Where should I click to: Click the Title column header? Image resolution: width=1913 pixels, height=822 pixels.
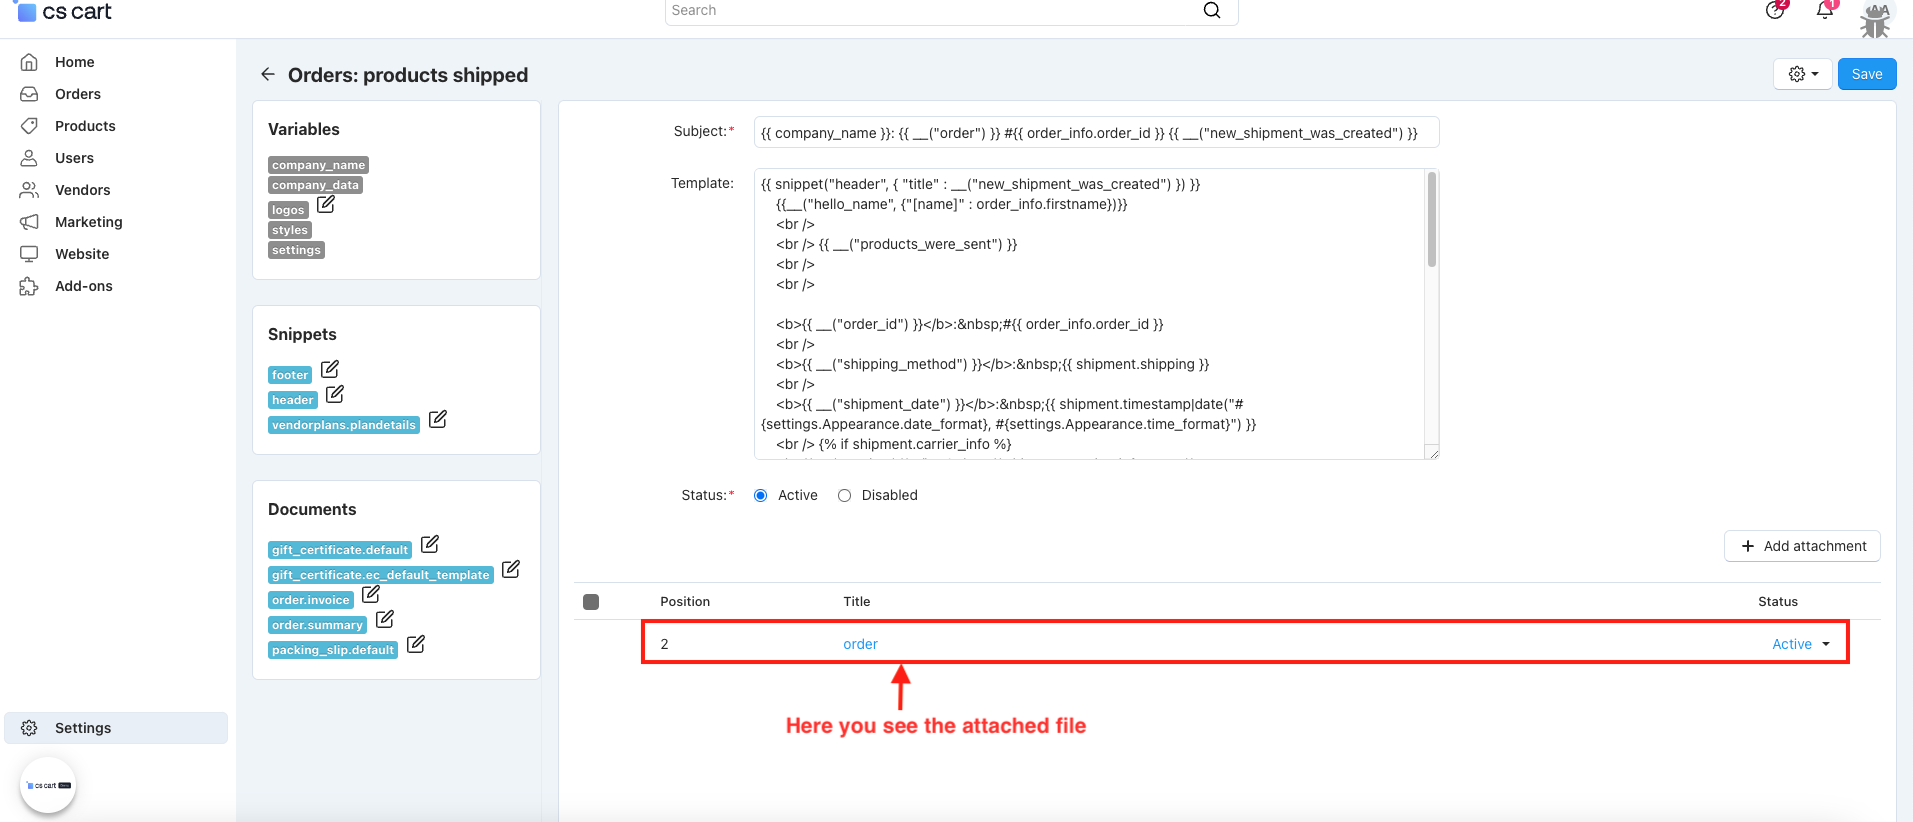tap(857, 602)
